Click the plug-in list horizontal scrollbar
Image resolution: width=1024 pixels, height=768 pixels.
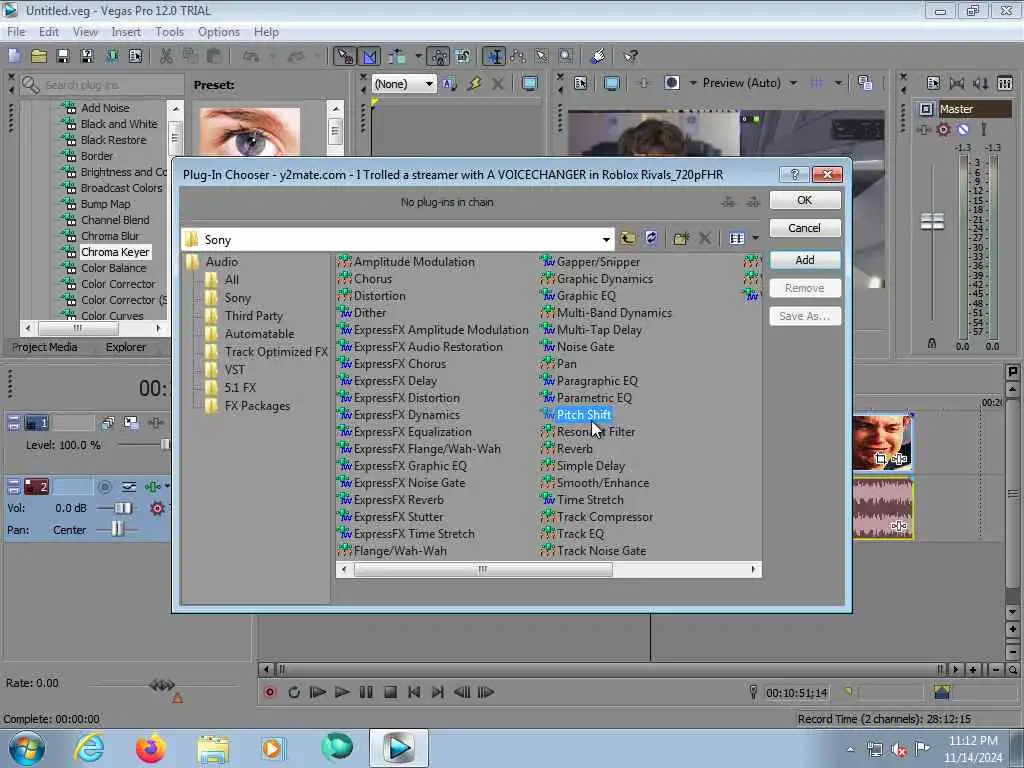point(483,569)
